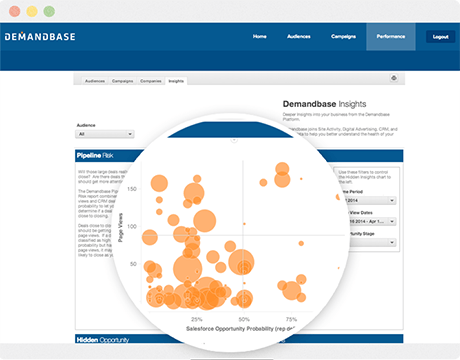The height and width of the screenshot is (360, 460).
Task: Click the Demandbase logo
Action: coord(40,37)
